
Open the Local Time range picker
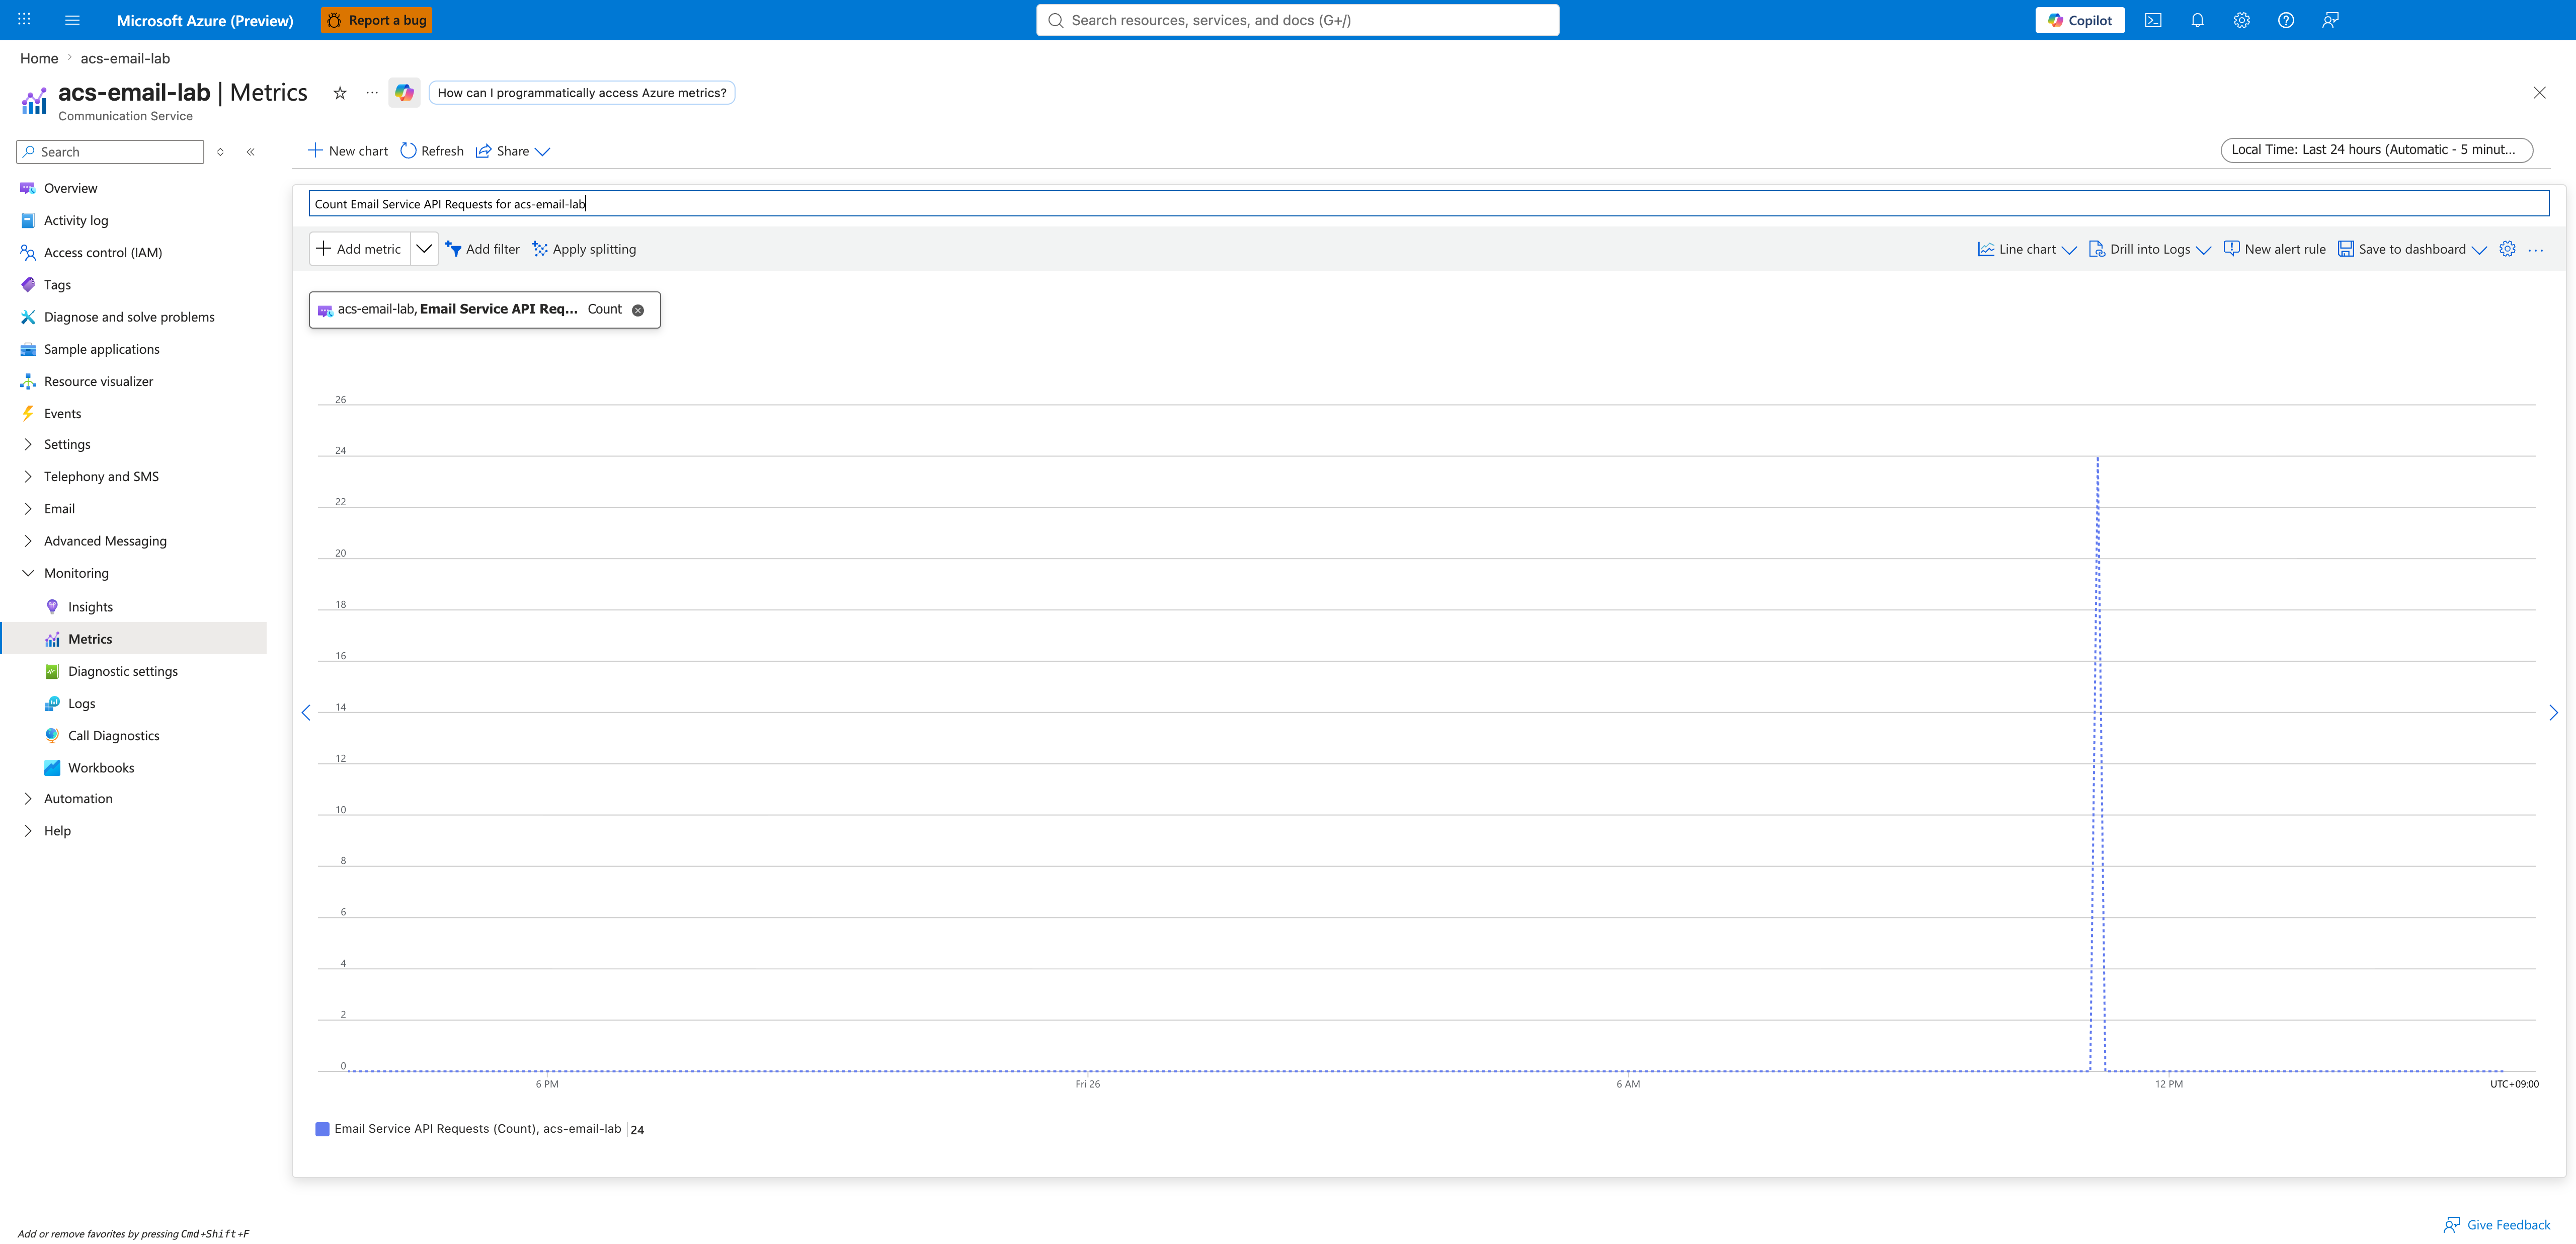click(x=2376, y=150)
